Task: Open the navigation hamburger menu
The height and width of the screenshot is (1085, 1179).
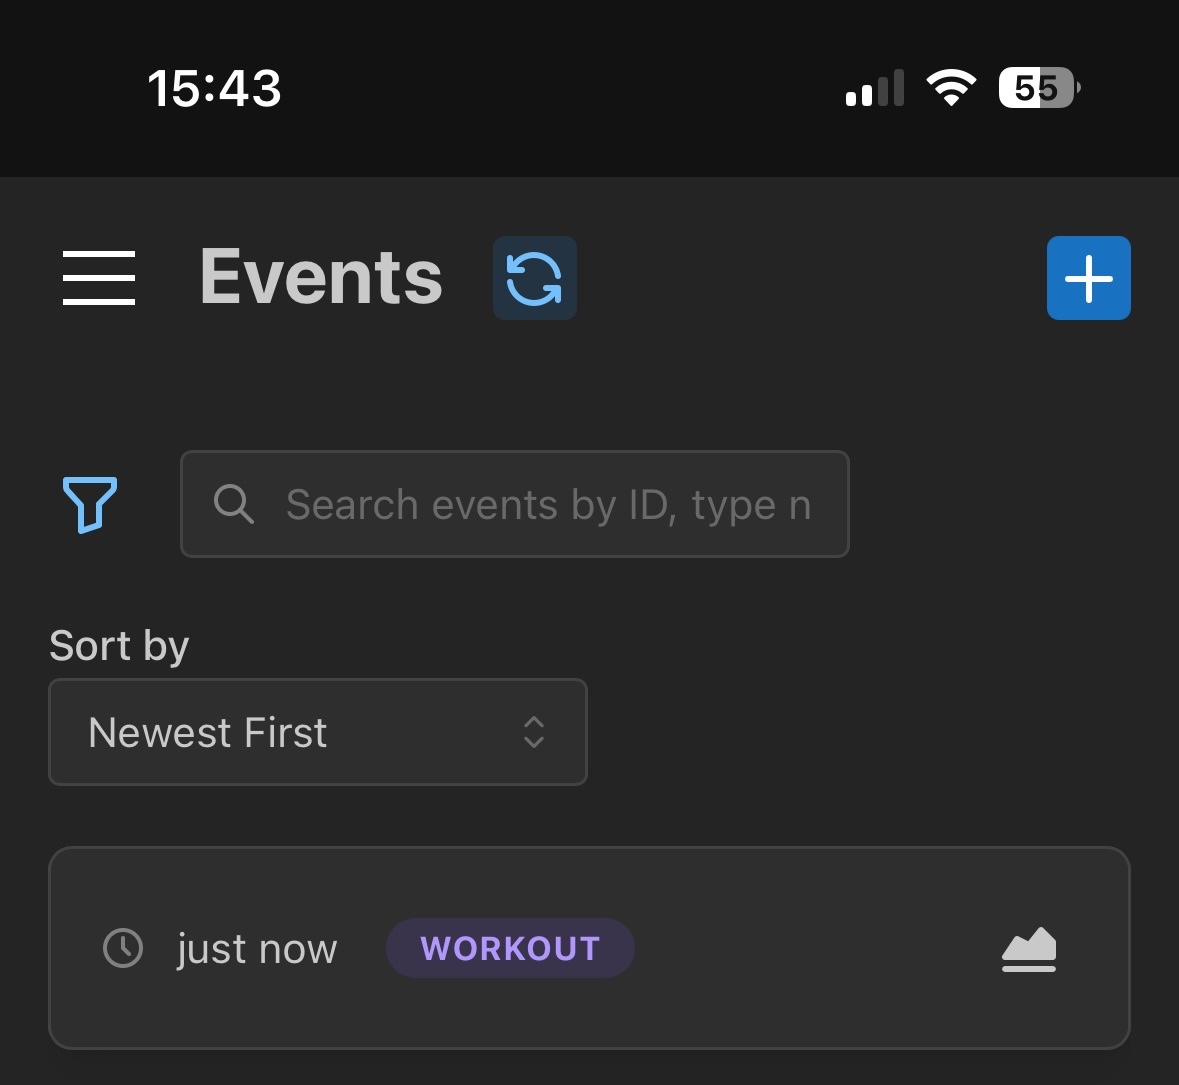Action: click(x=99, y=278)
